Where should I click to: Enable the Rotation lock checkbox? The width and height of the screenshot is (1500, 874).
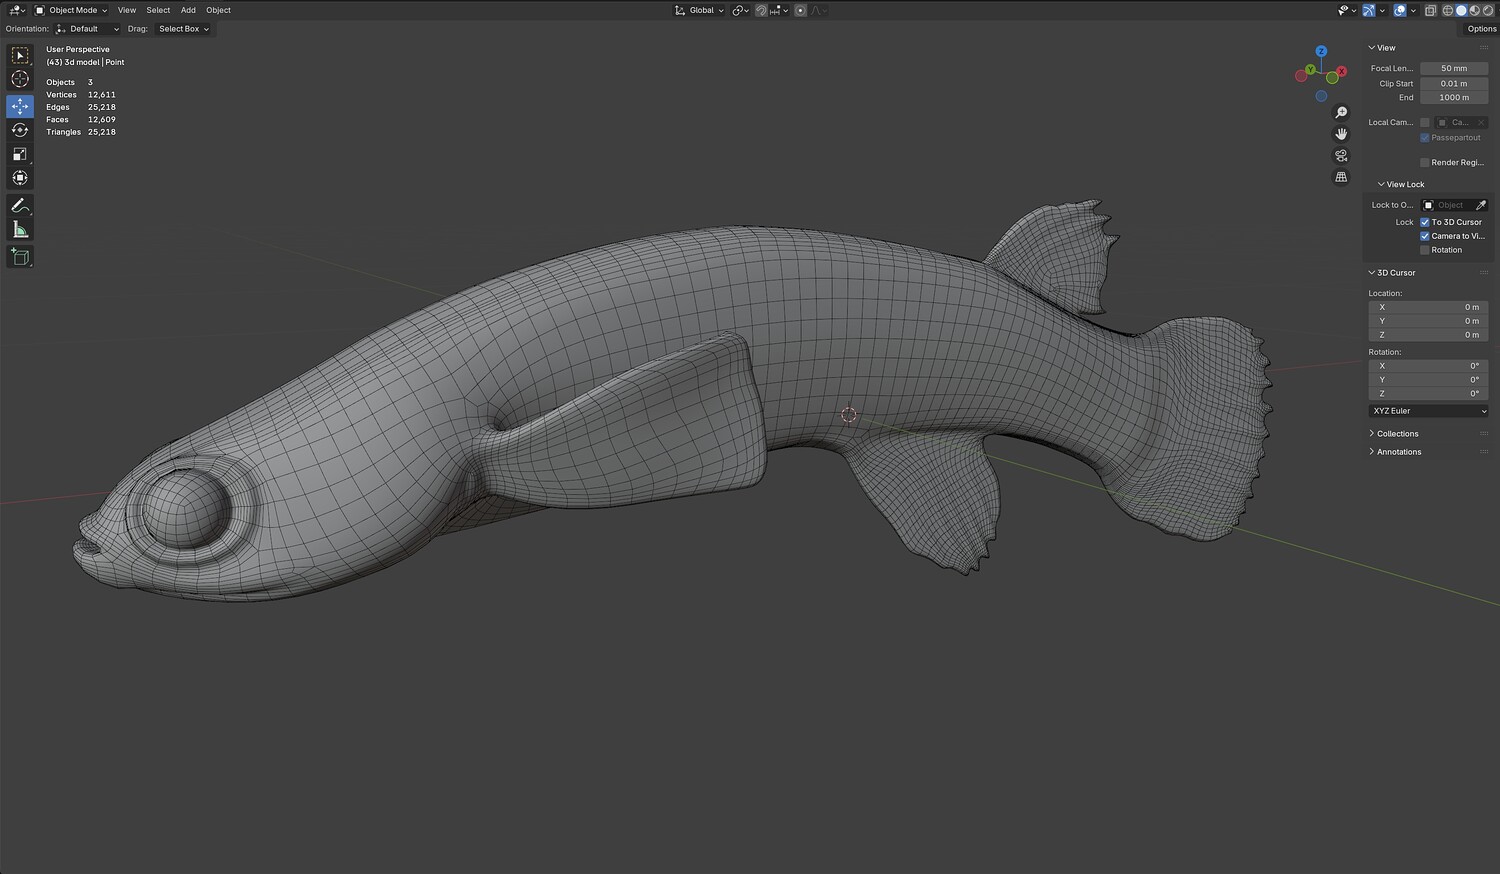point(1425,250)
